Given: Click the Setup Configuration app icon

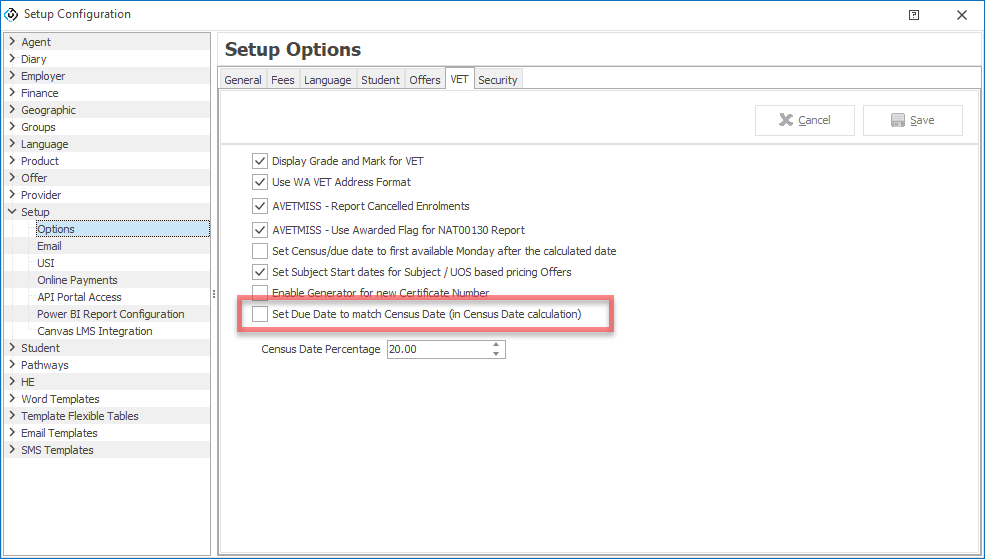Looking at the screenshot, I should point(12,15).
